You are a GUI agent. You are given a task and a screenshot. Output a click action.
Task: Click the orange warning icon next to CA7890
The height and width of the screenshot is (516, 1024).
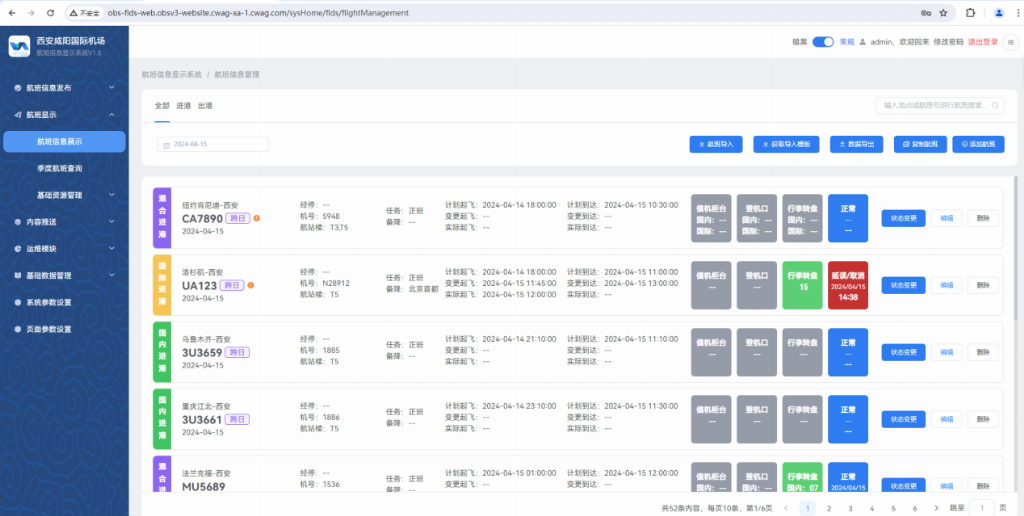256,218
